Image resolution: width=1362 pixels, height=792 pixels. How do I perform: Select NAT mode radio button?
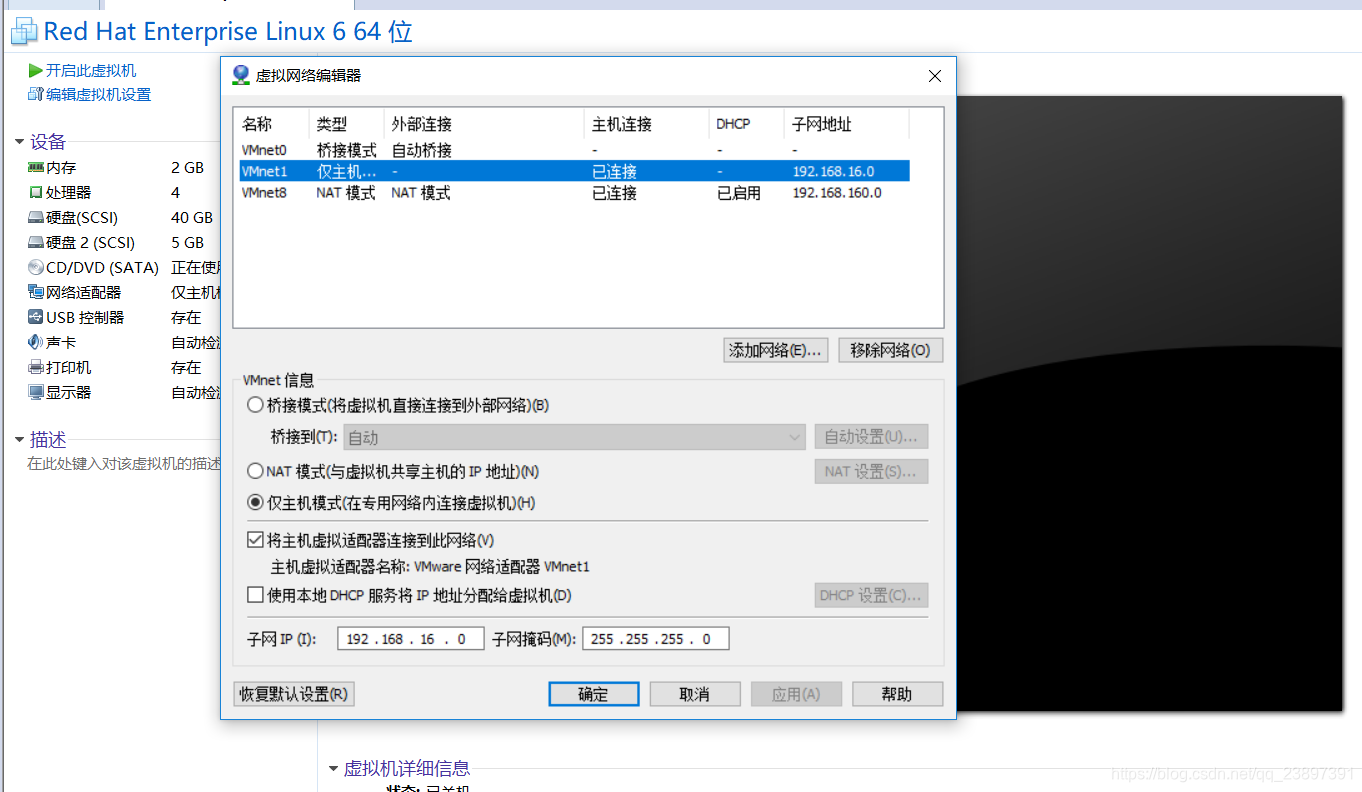tap(255, 471)
